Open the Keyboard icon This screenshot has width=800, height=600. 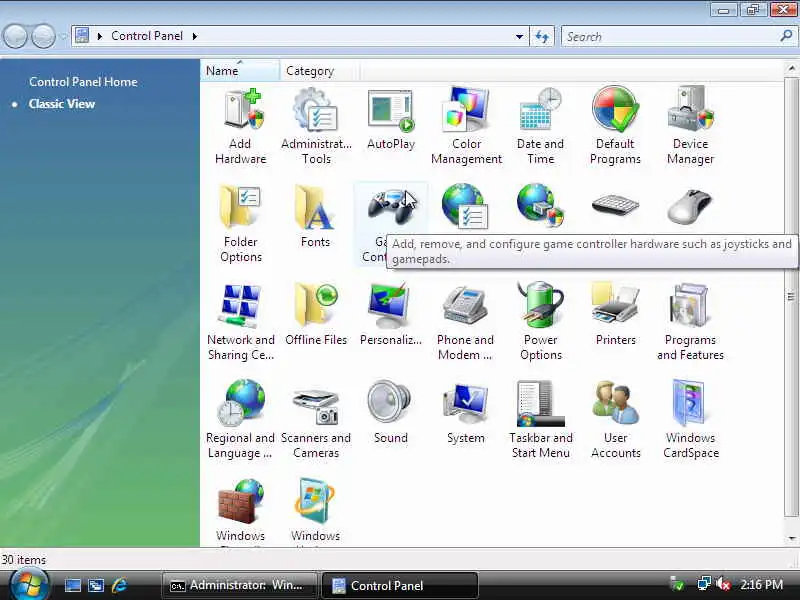click(615, 205)
